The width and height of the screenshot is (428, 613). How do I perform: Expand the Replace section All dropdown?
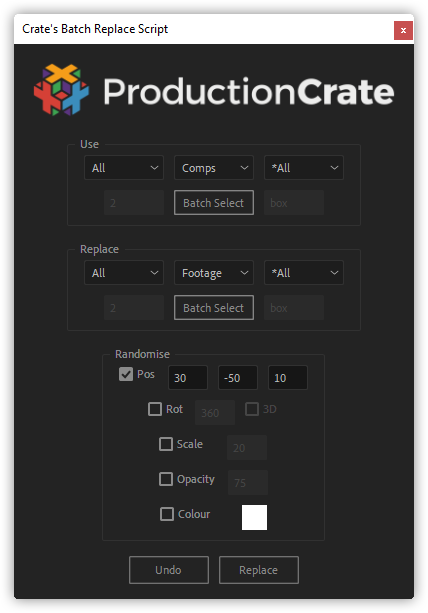pos(124,272)
